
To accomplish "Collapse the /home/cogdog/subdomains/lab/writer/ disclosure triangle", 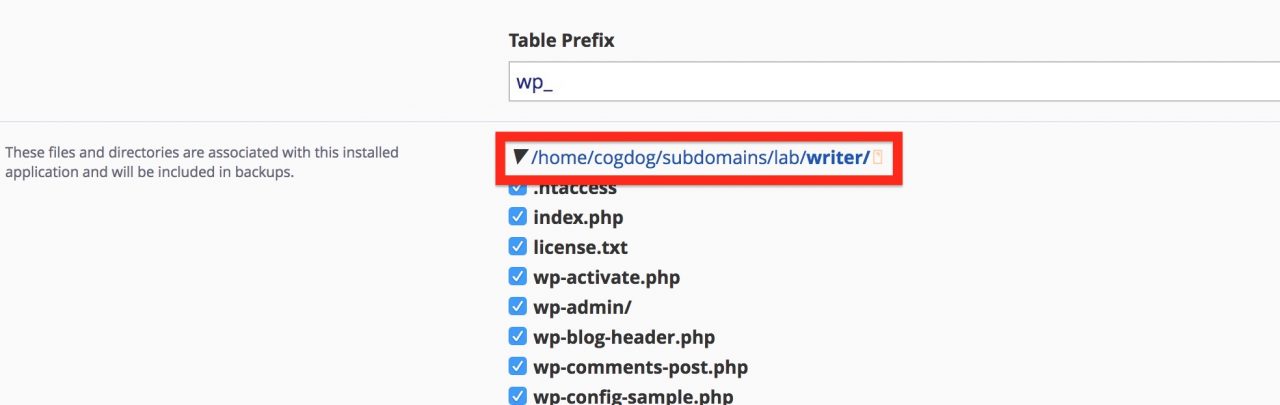I will coord(520,157).
